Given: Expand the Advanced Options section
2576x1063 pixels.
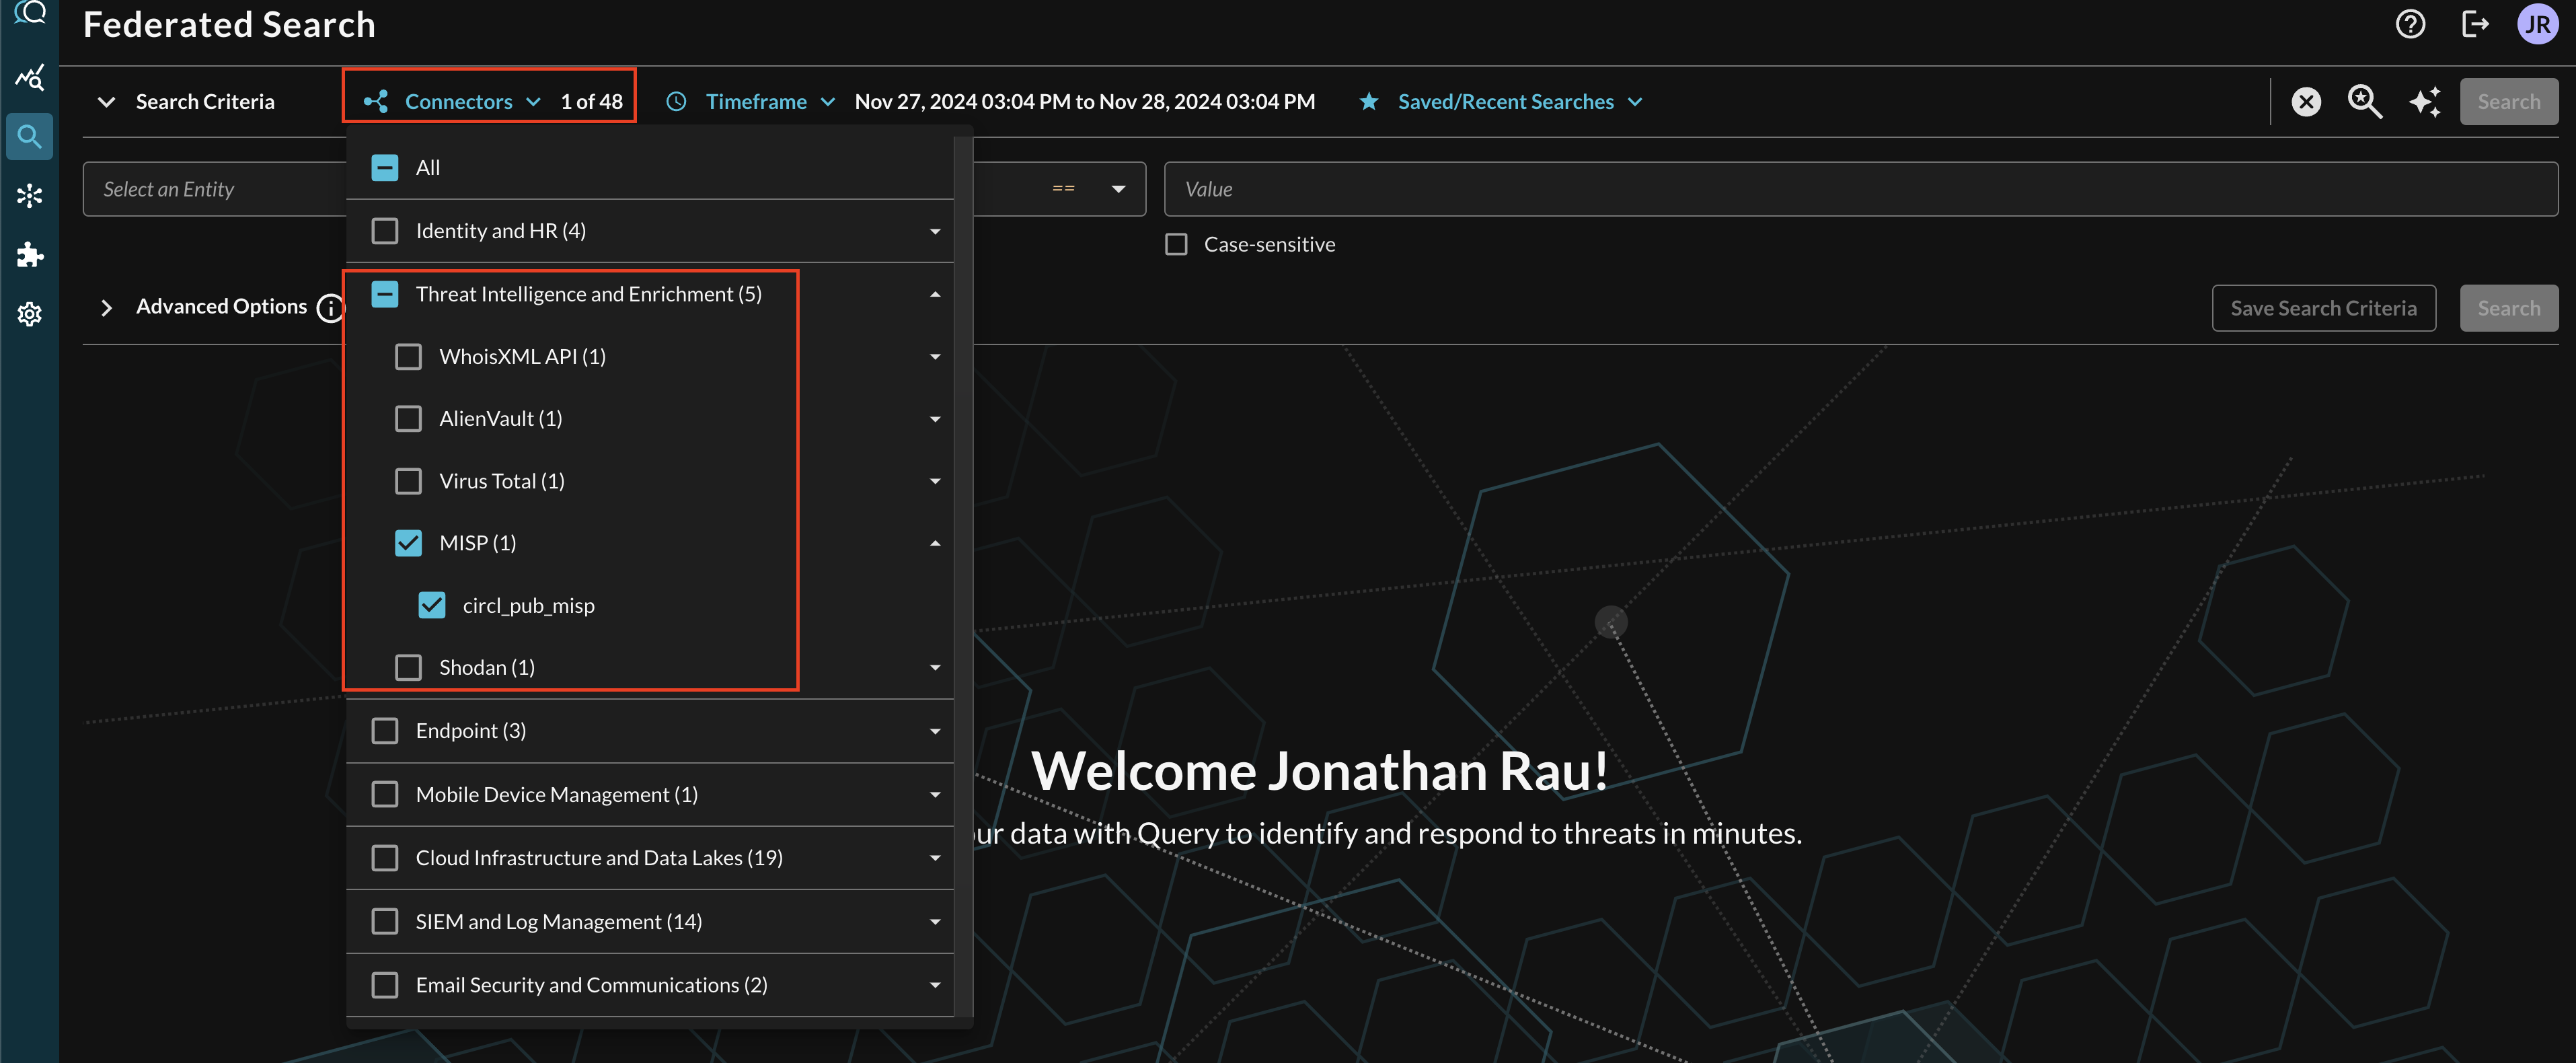Looking at the screenshot, I should point(105,305).
